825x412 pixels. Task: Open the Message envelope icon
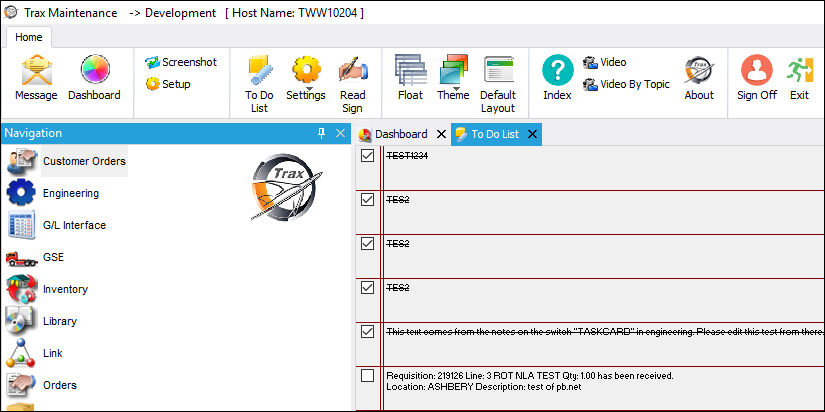(36, 70)
